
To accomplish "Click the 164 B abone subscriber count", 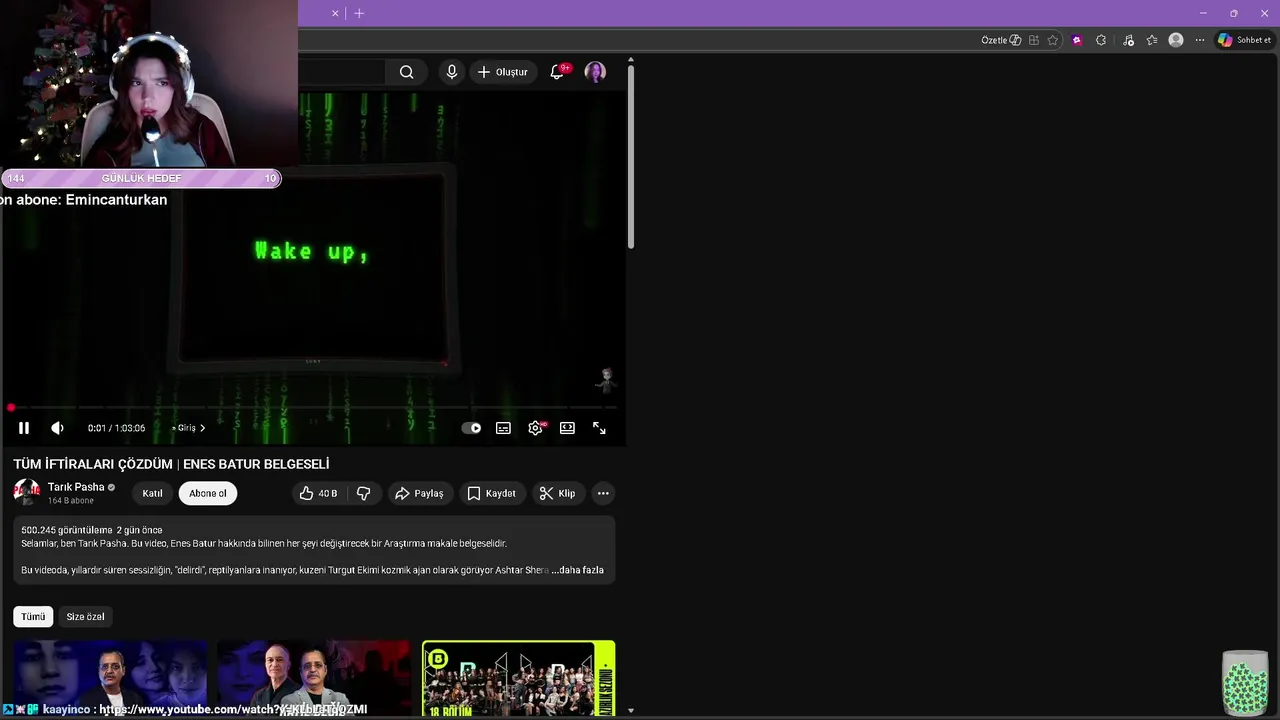I will click(x=71, y=501).
